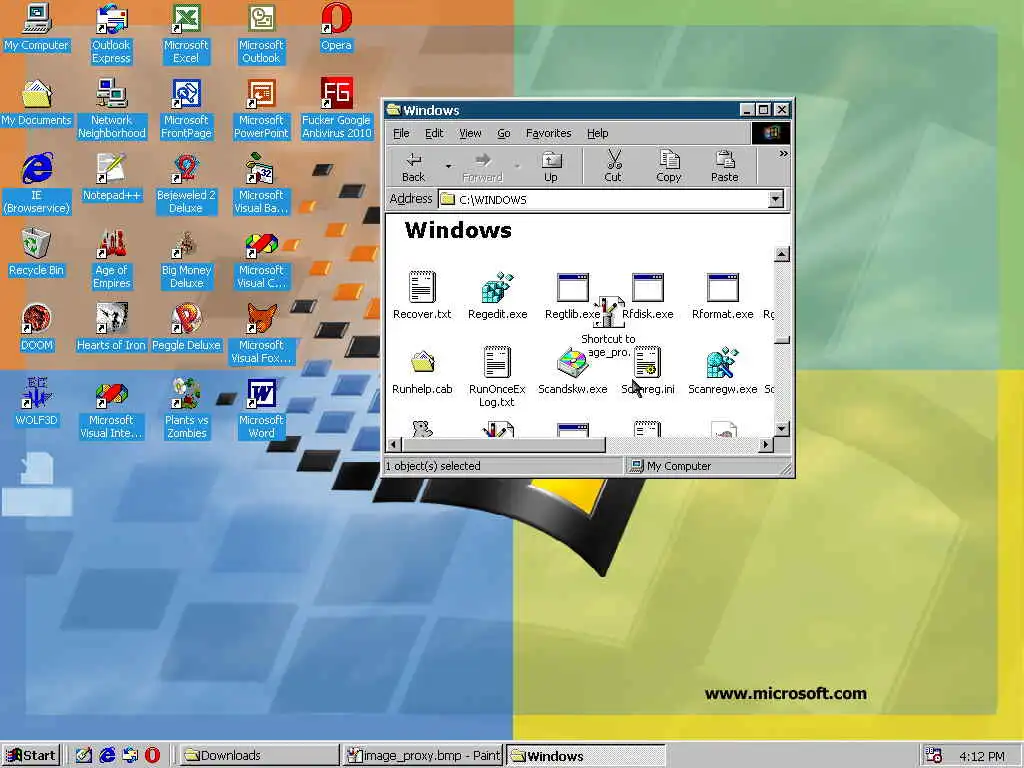The height and width of the screenshot is (768, 1024).
Task: Select the Microsoft Visual C++ shortcut
Action: pyautogui.click(x=261, y=259)
